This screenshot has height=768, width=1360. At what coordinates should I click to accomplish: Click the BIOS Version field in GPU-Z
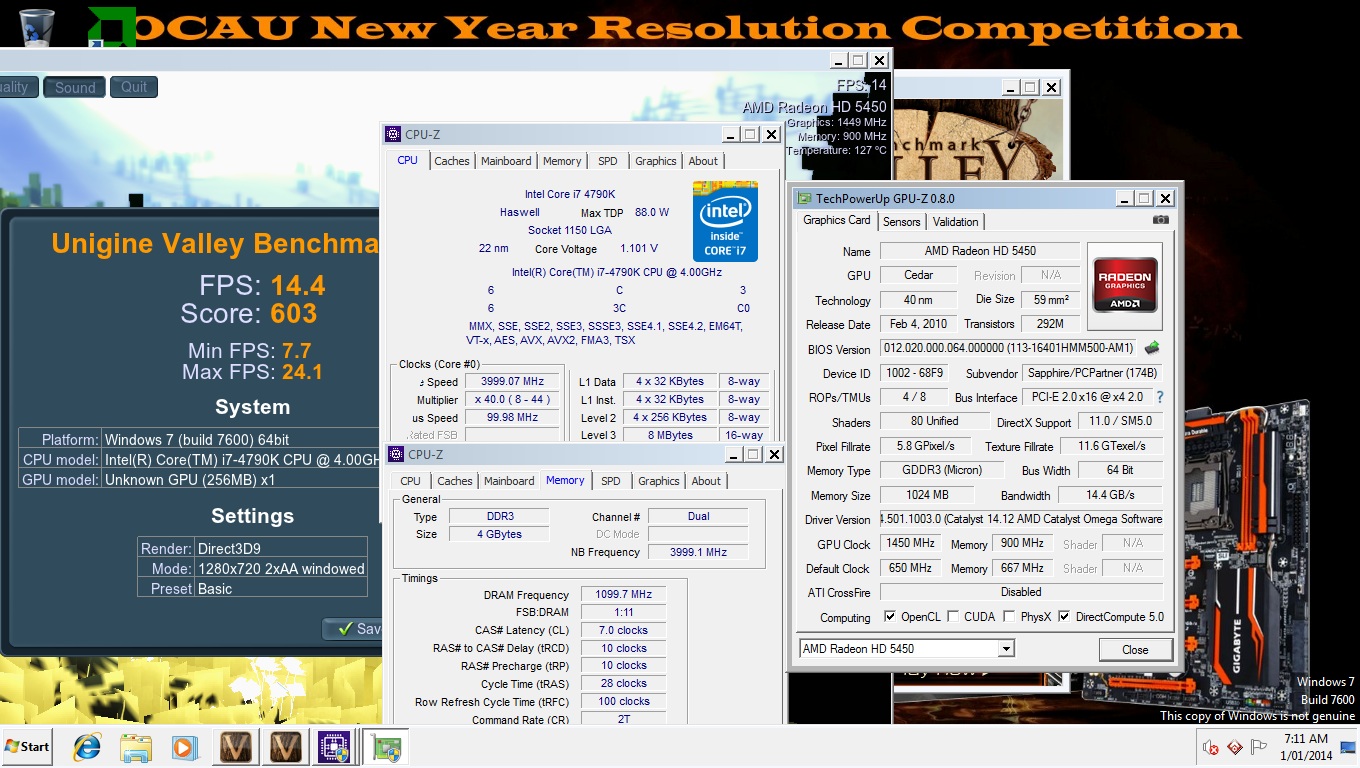1010,348
